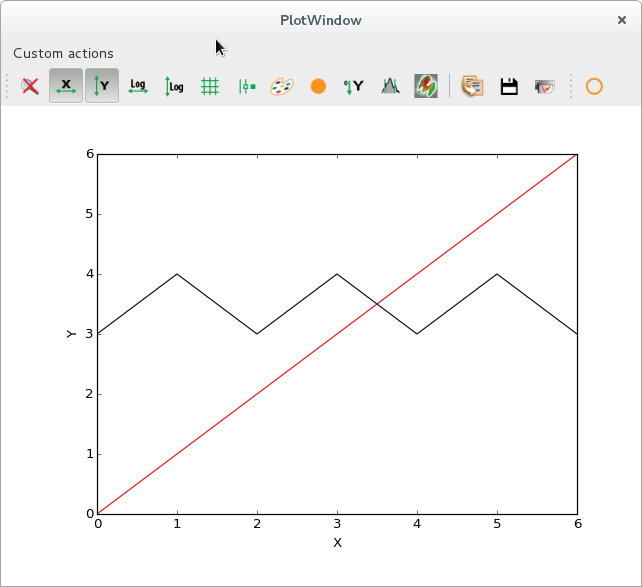
Task: Toggle the plot grid
Action: (210, 86)
